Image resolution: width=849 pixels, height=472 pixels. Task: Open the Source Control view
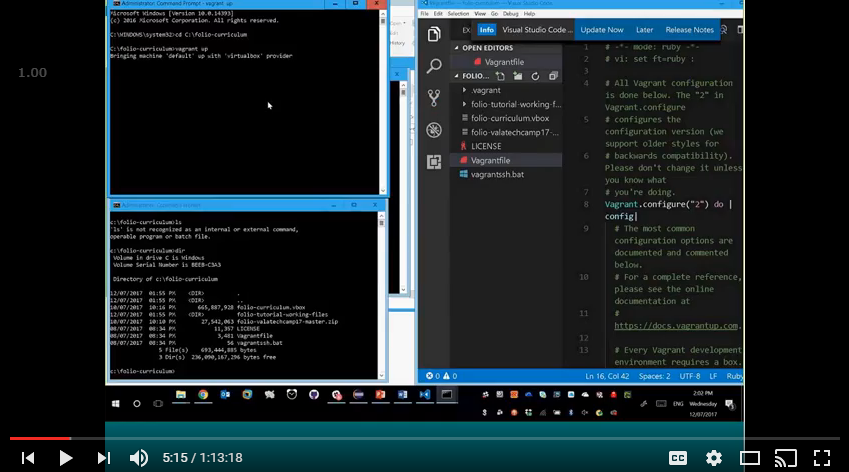pyautogui.click(x=434, y=98)
